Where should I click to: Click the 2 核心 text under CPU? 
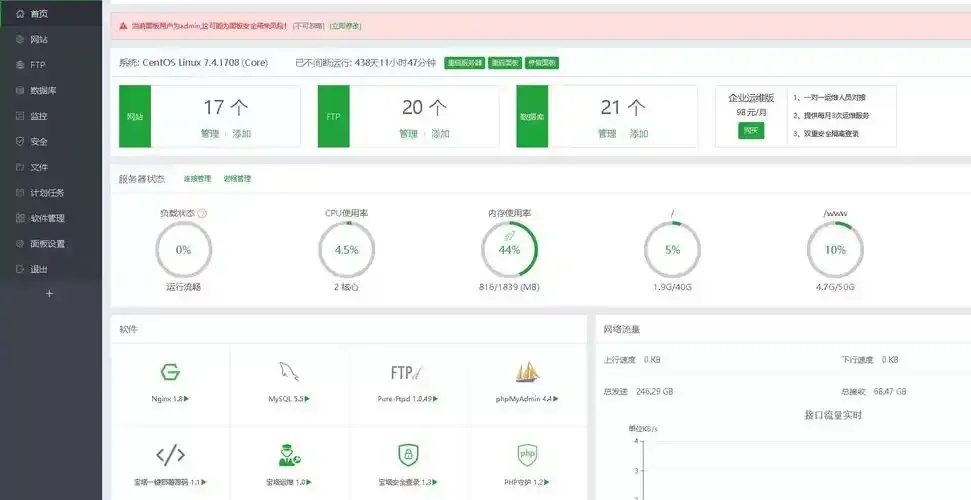(346, 287)
